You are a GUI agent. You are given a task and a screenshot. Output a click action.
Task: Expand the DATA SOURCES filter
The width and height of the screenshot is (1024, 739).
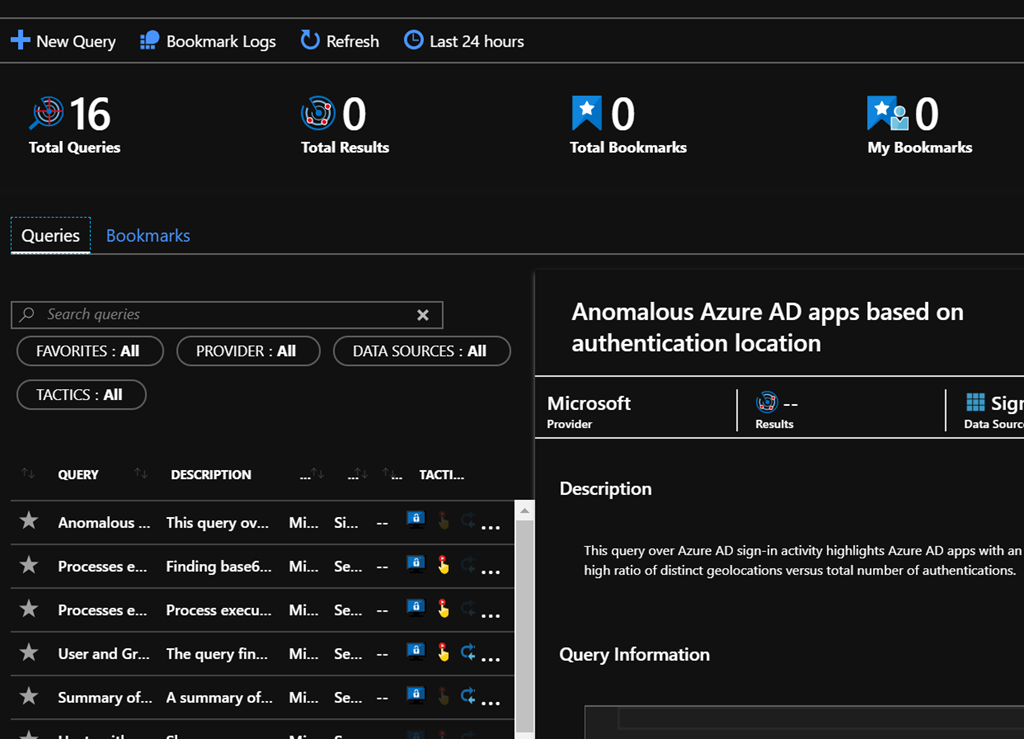(x=420, y=351)
